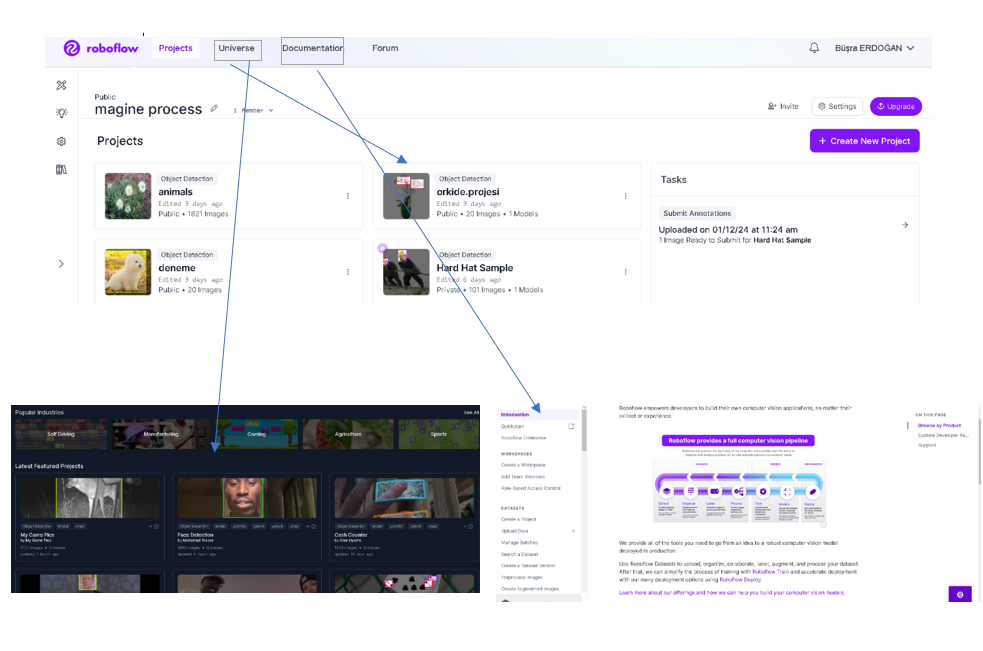This screenshot has width=983, height=651.
Task: Open Cash Counter project image
Action: click(404, 498)
